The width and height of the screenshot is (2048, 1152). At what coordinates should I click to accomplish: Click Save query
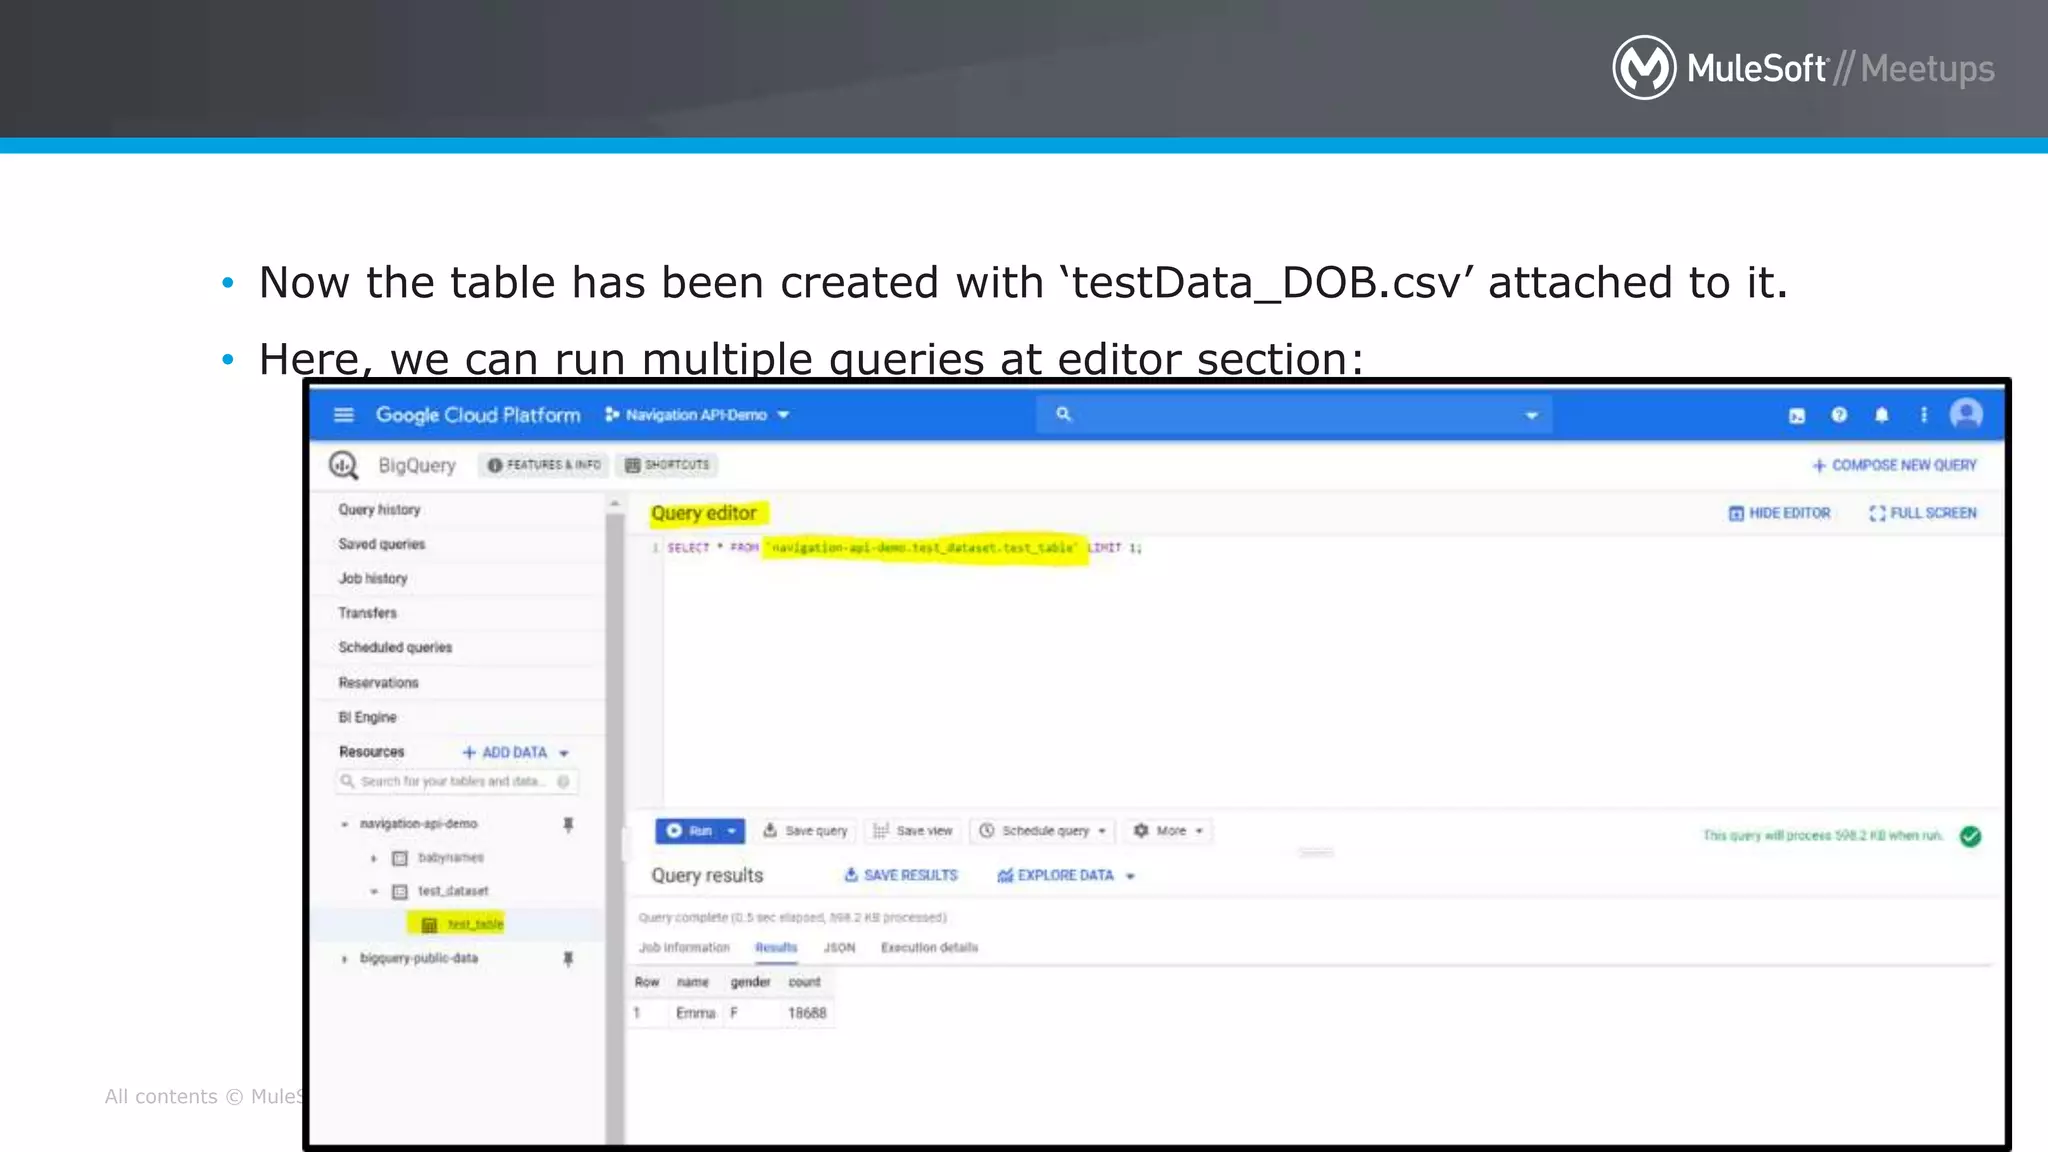(805, 831)
